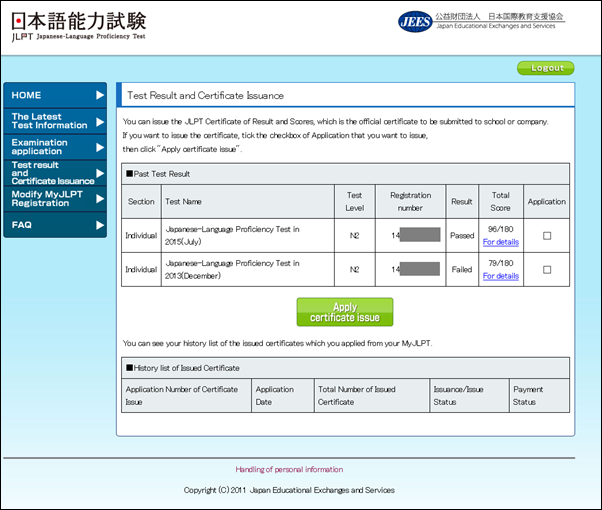
Task: Click the Passed result cell
Action: coord(462,235)
